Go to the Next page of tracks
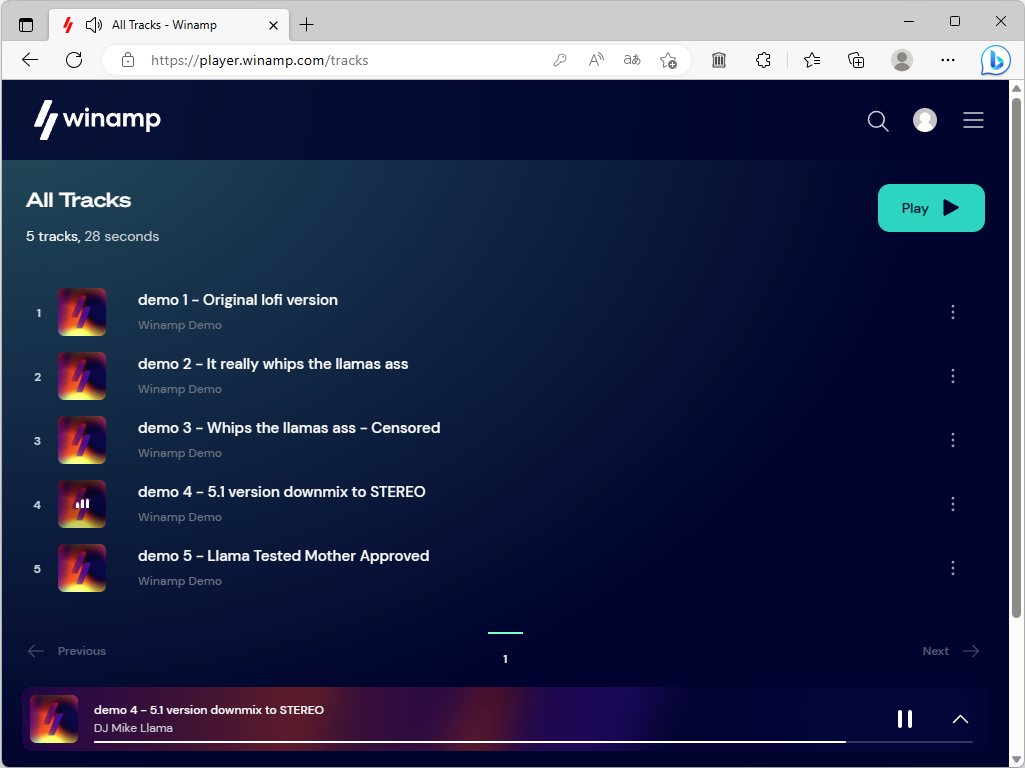The width and height of the screenshot is (1025, 768). pos(949,650)
